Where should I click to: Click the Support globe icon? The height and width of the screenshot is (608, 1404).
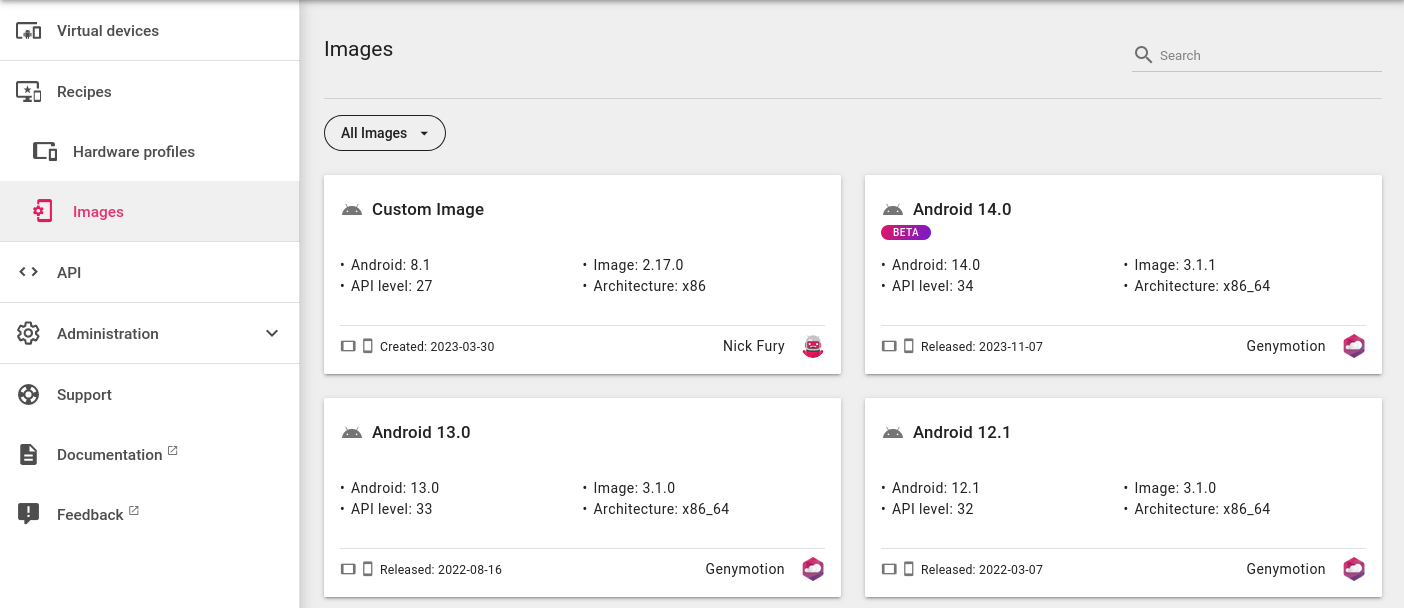[x=28, y=394]
